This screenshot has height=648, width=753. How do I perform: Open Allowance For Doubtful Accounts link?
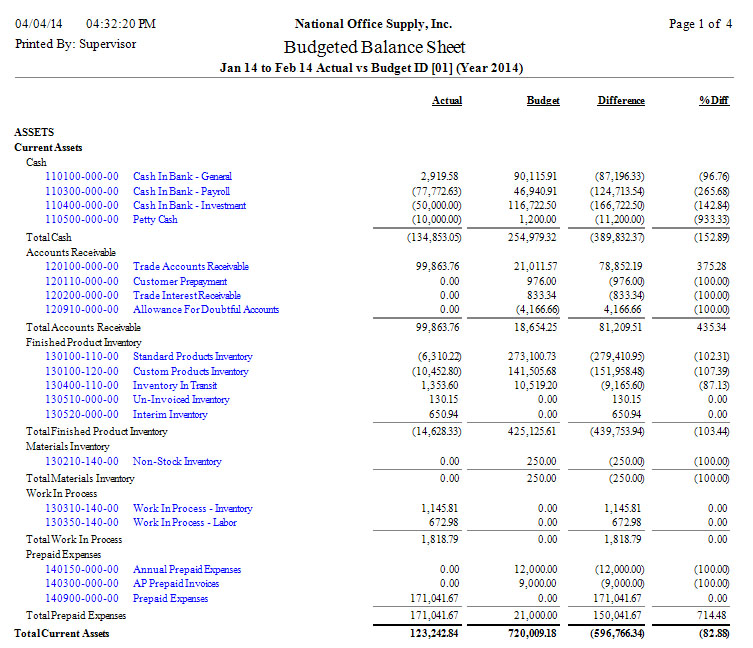click(x=206, y=310)
